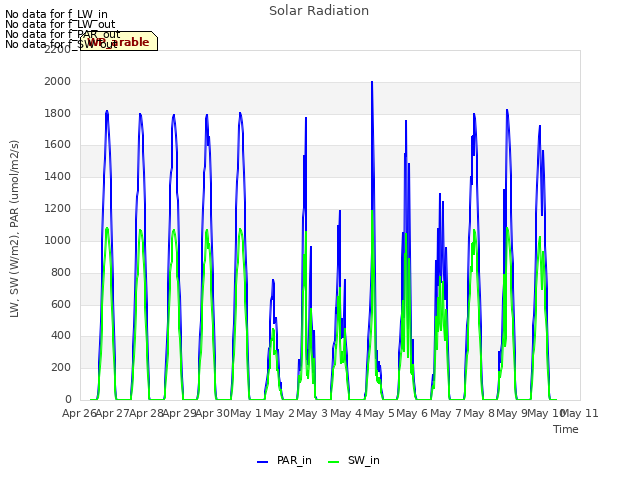
Task: Click the y-axis label LW, SW, PAR
Action: tap(14, 229)
